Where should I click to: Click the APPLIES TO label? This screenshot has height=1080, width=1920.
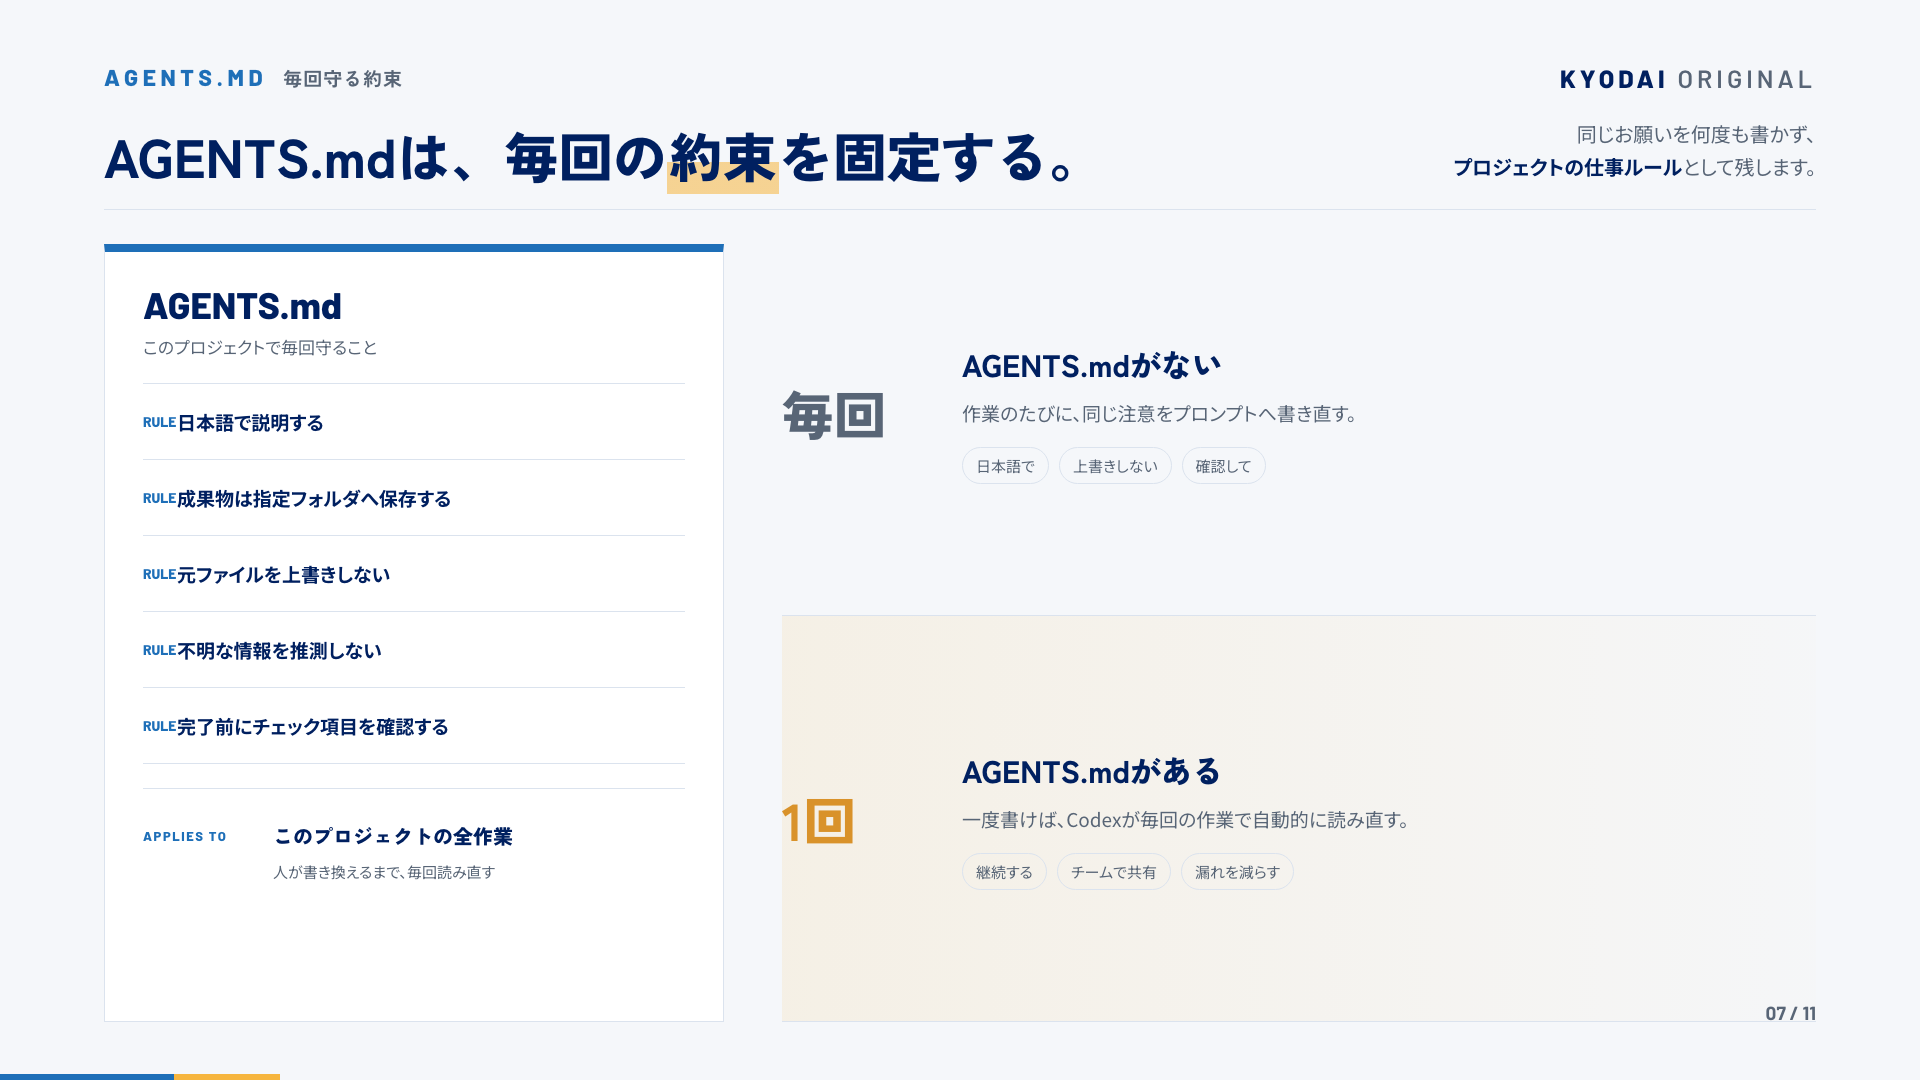(x=185, y=837)
